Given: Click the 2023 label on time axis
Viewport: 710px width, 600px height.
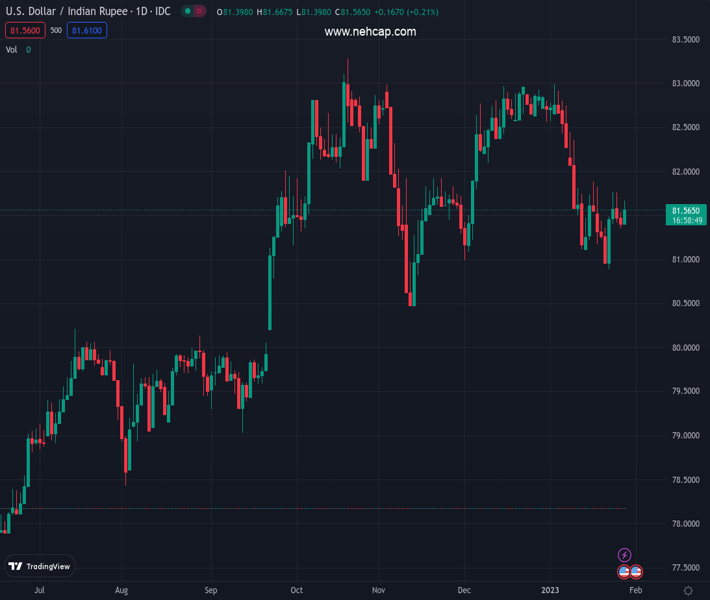Looking at the screenshot, I should point(553,591).
